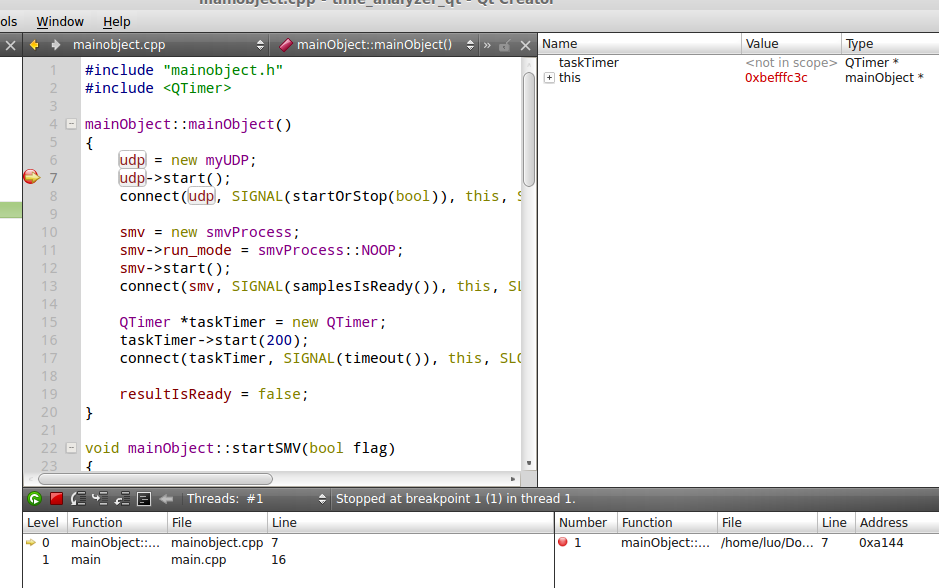Click the editor scroll-down arrow
The height and width of the screenshot is (588, 939).
[529, 463]
